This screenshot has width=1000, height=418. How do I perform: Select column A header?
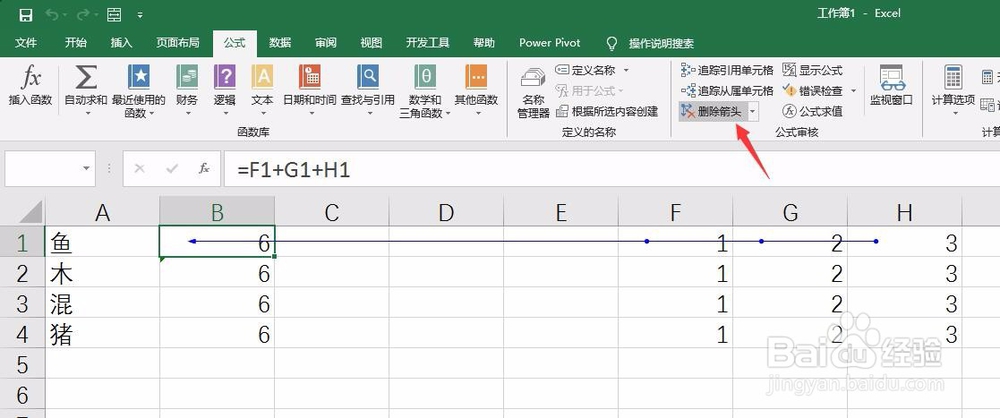102,212
